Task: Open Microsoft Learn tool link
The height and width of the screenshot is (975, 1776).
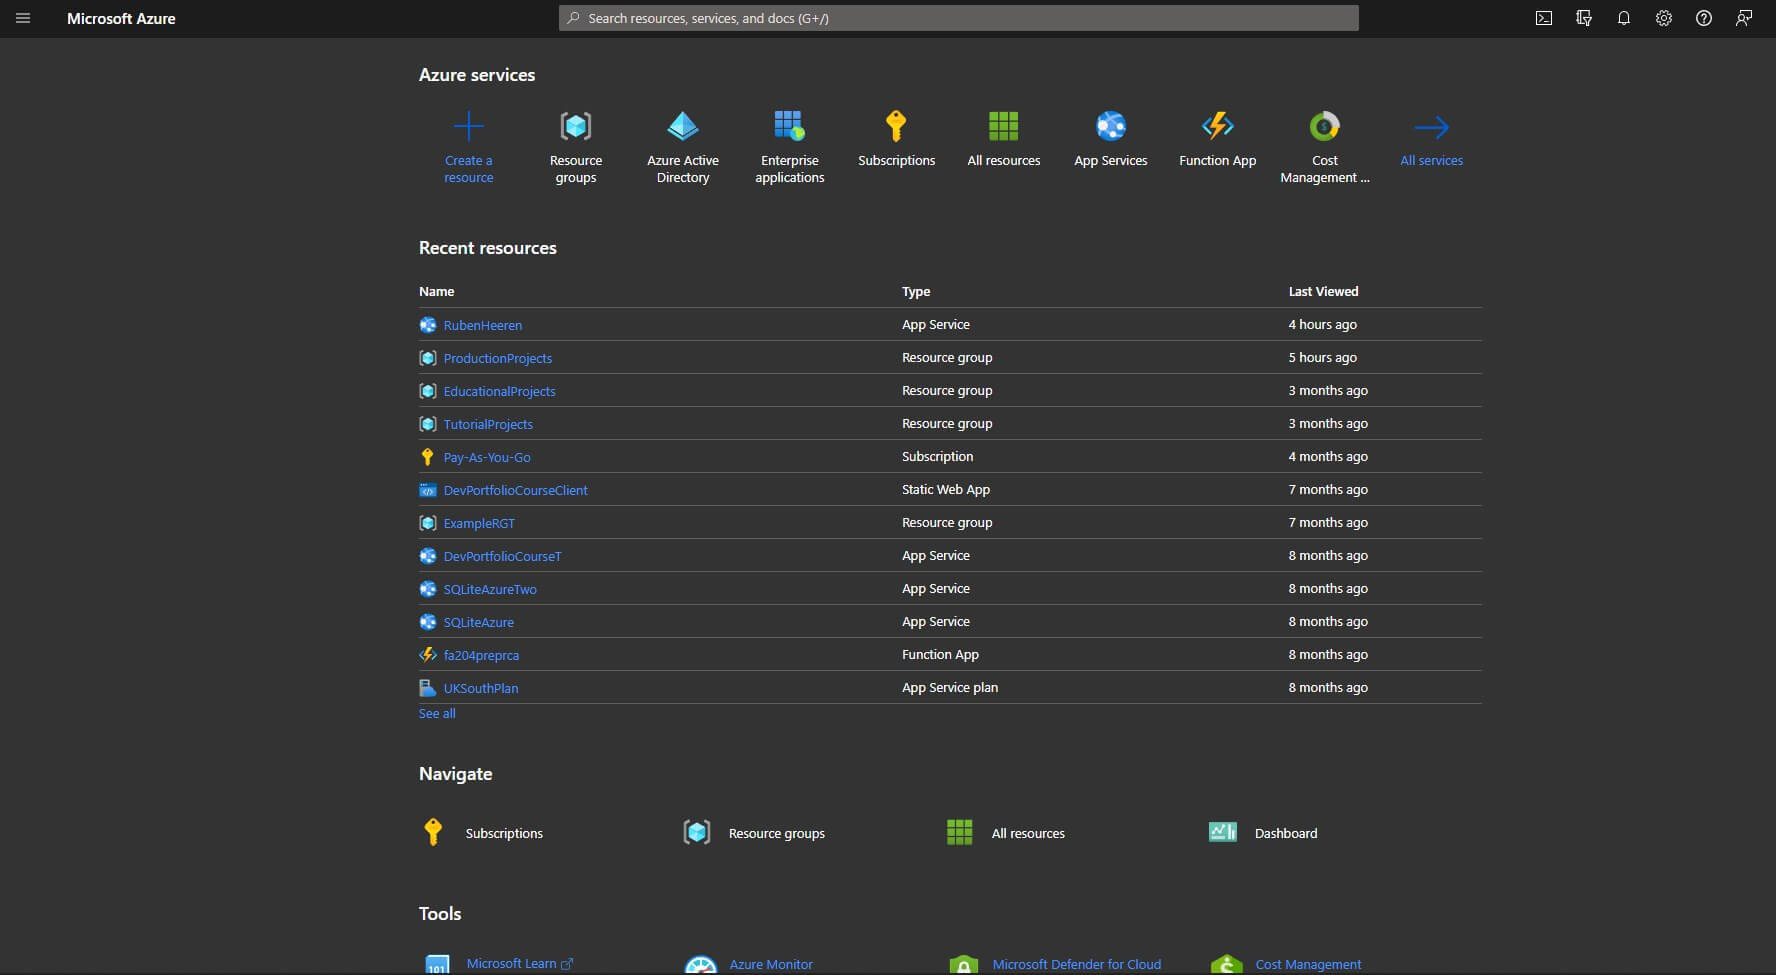Action: point(519,964)
